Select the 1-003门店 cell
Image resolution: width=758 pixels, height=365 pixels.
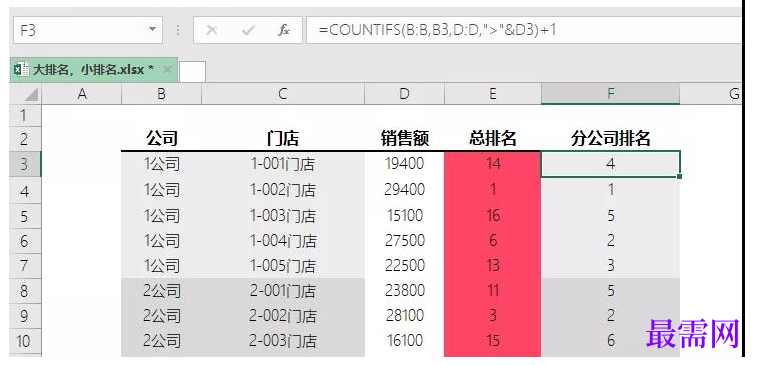coord(283,215)
